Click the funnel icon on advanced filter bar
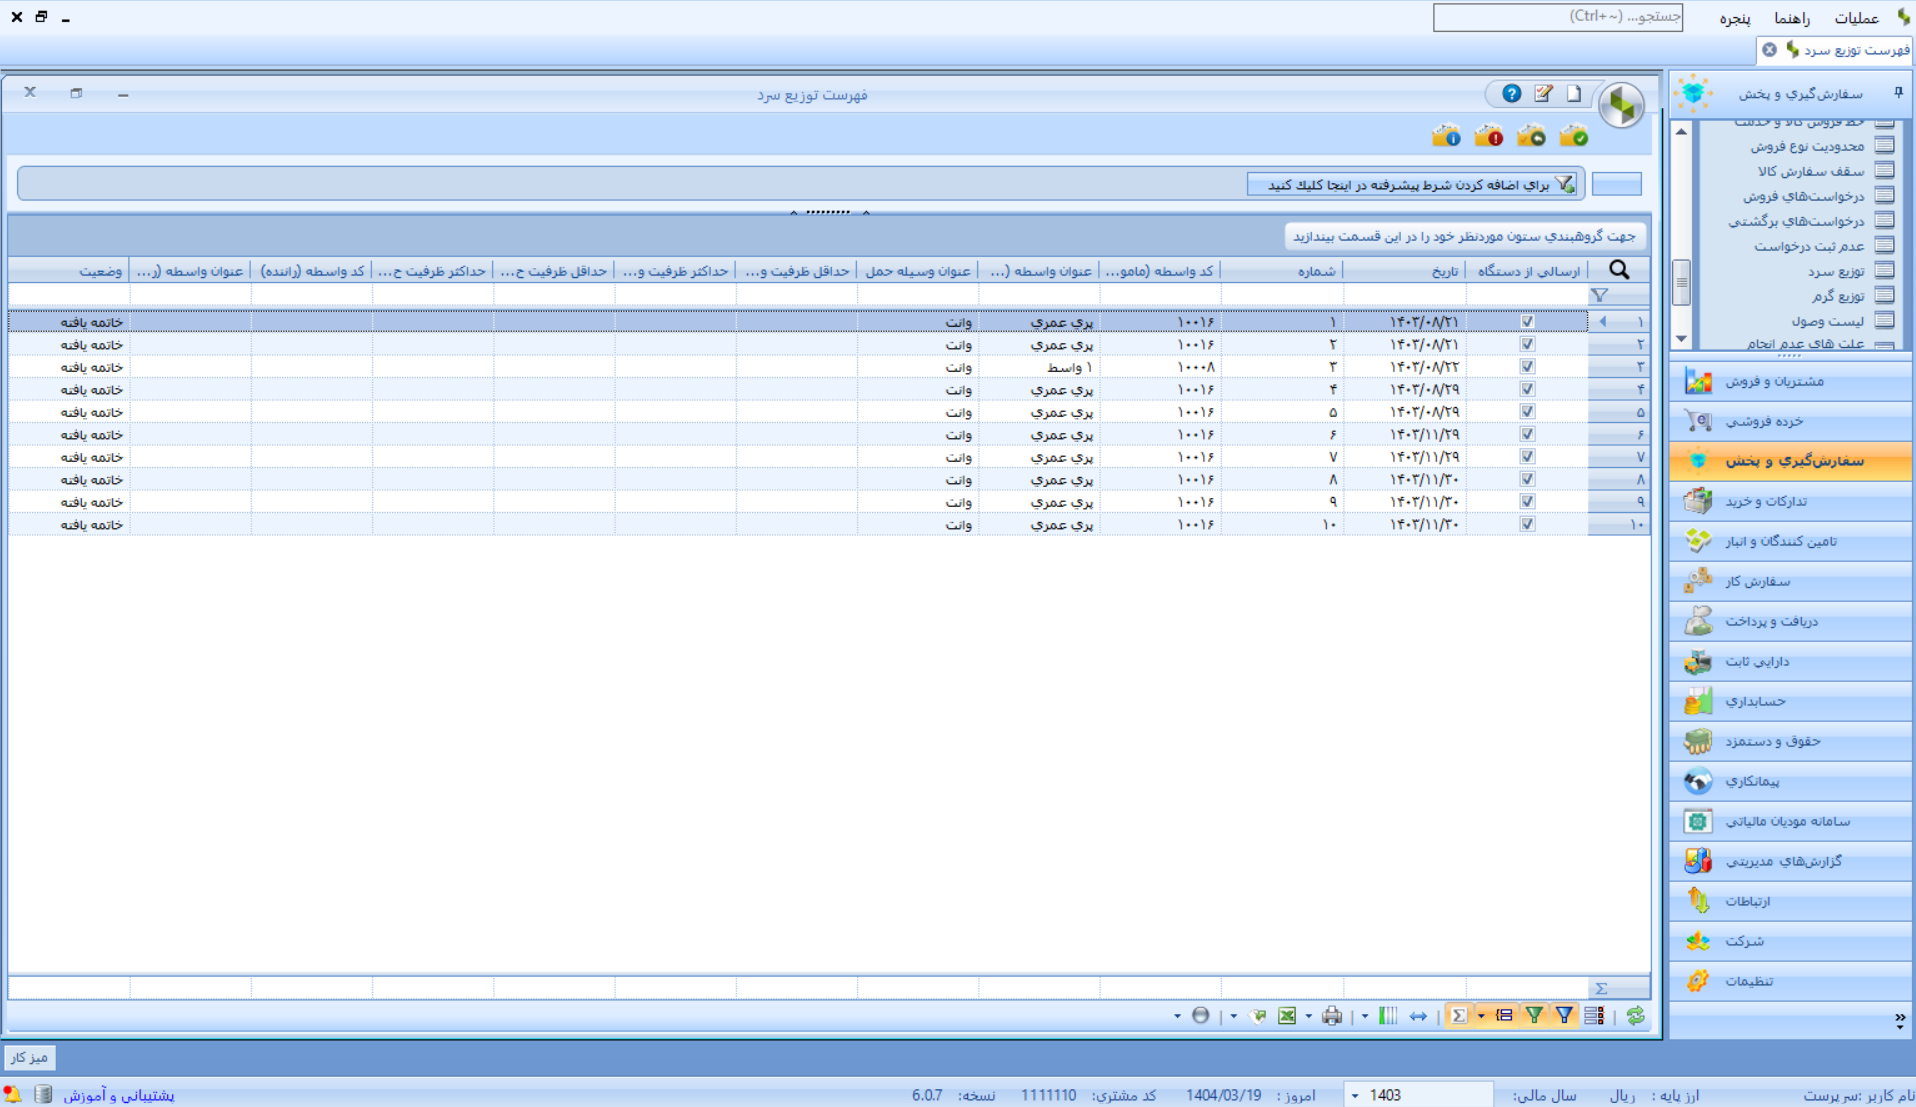This screenshot has height=1107, width=1916. pos(1565,184)
